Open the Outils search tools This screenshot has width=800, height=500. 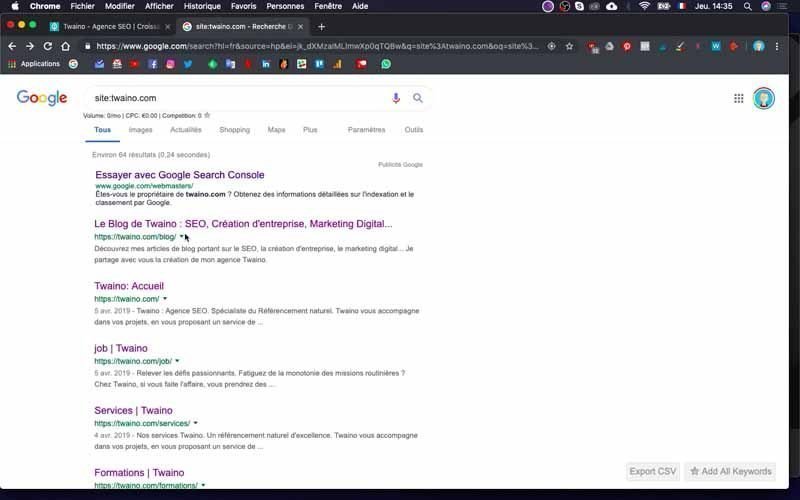pyautogui.click(x=414, y=130)
